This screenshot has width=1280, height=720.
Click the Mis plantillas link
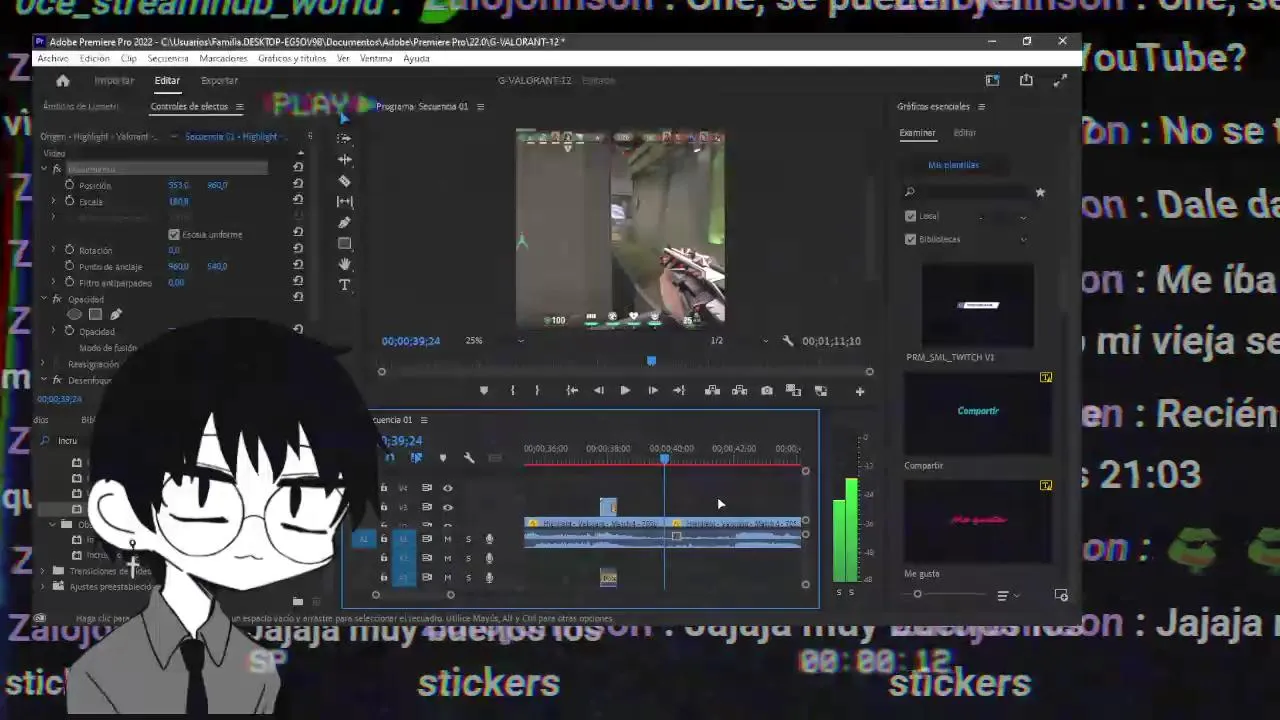(953, 165)
